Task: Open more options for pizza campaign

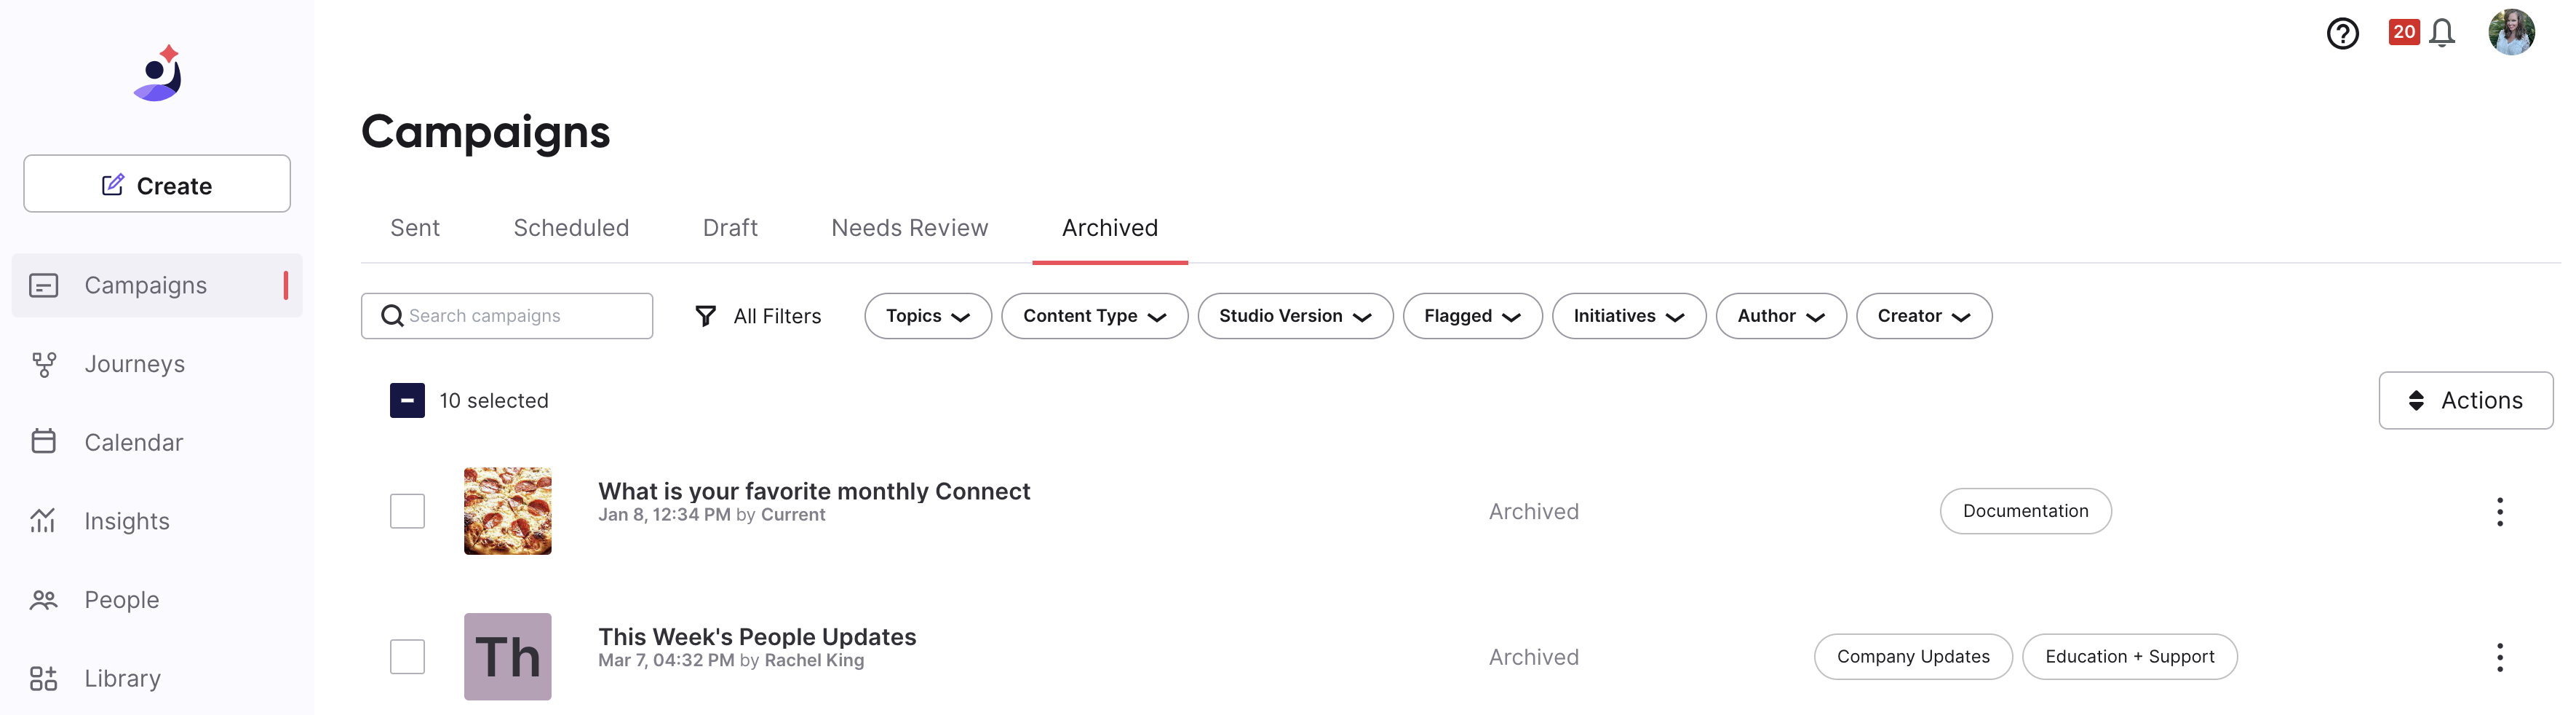Action: [2499, 512]
